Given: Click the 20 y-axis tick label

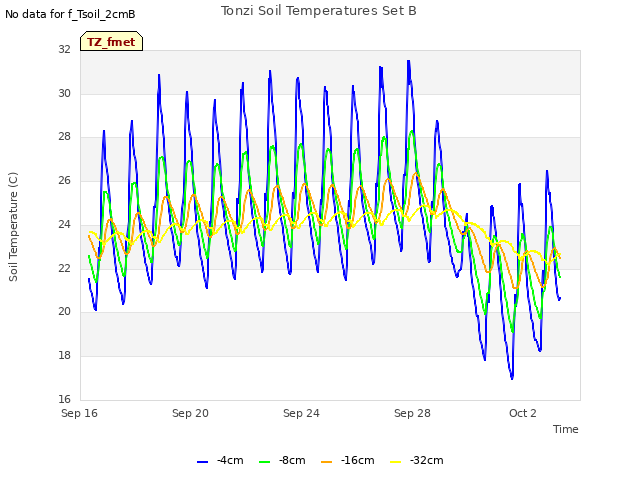Looking at the screenshot, I should (x=64, y=311).
